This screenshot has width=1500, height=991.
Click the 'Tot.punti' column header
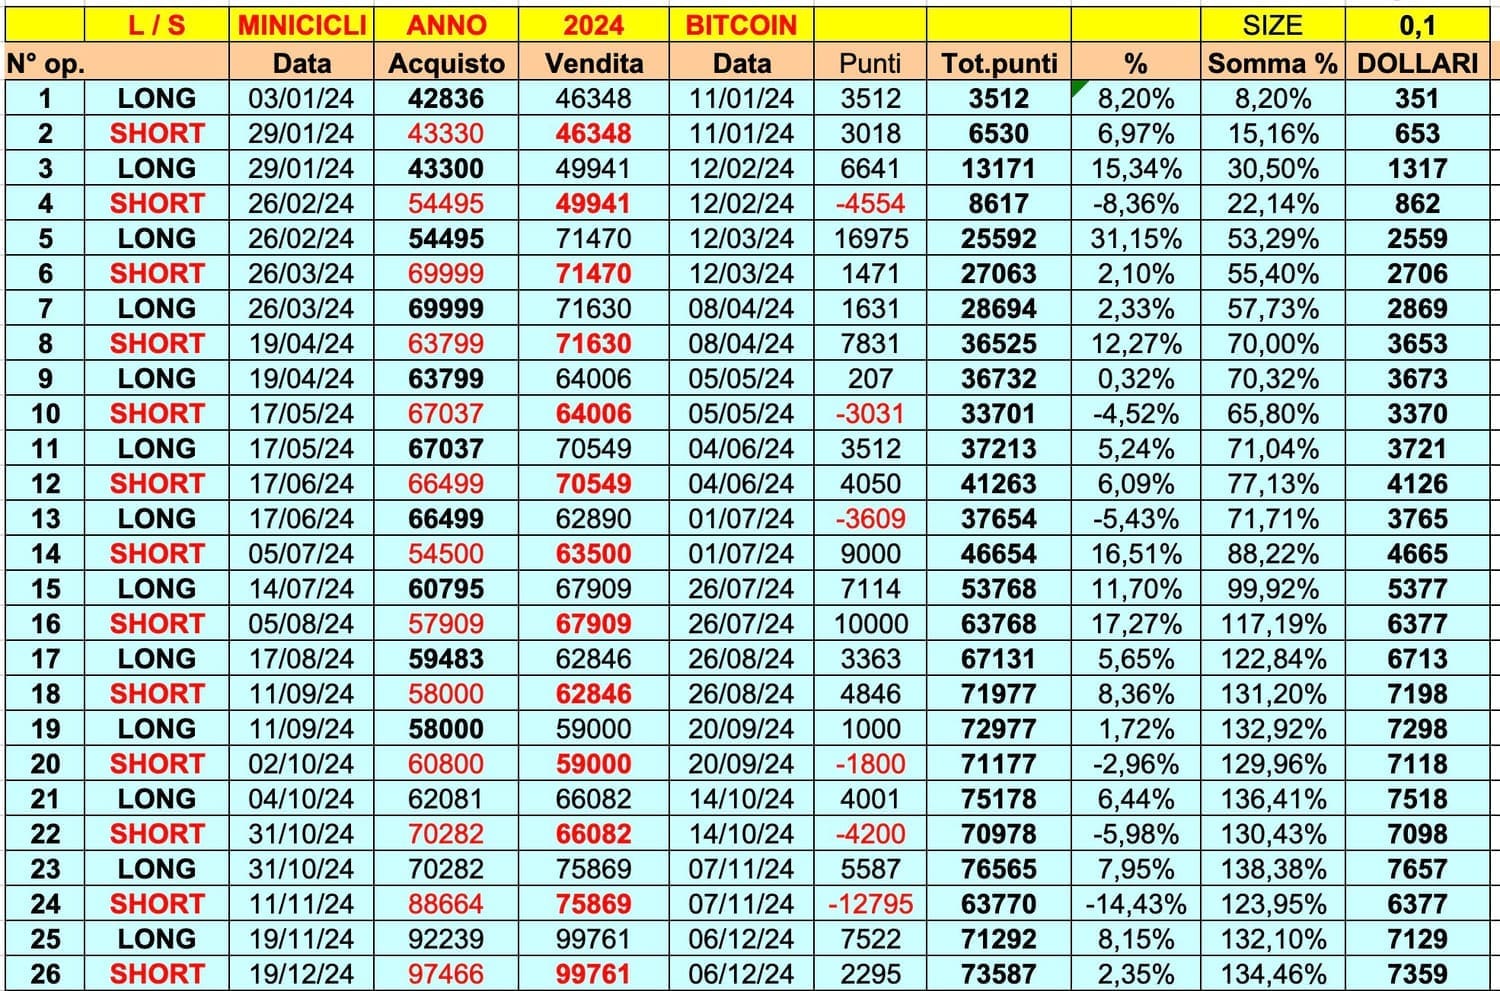999,63
